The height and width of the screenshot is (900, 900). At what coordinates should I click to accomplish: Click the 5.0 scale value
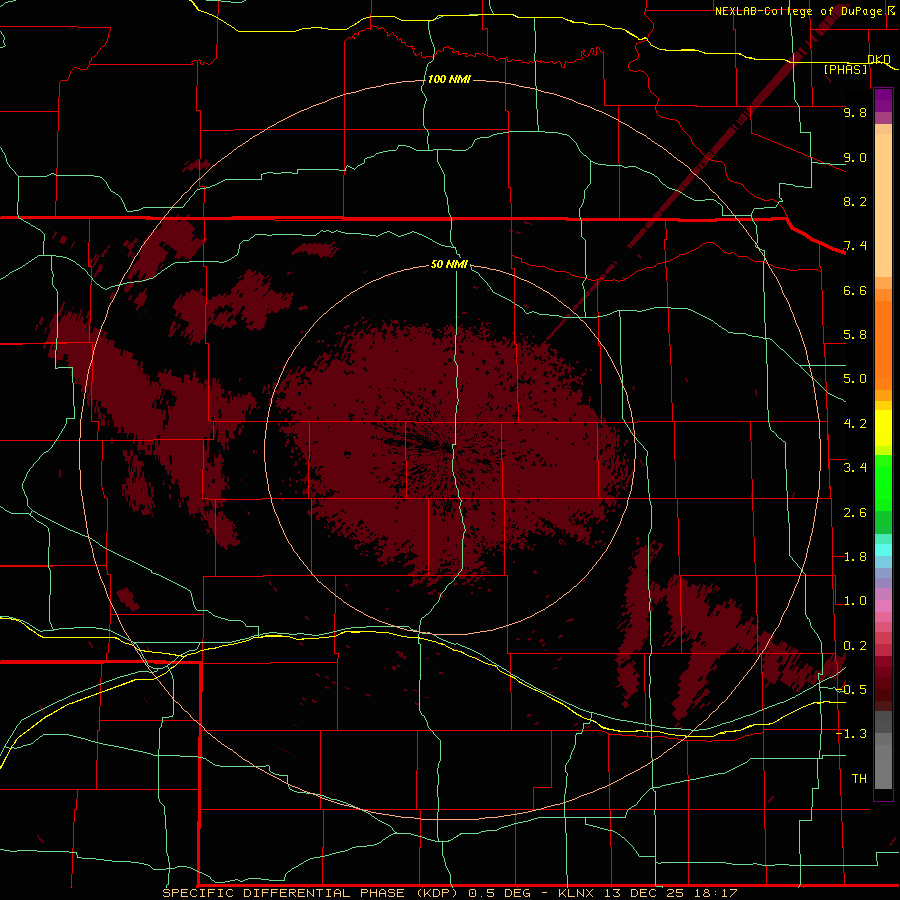pyautogui.click(x=855, y=379)
